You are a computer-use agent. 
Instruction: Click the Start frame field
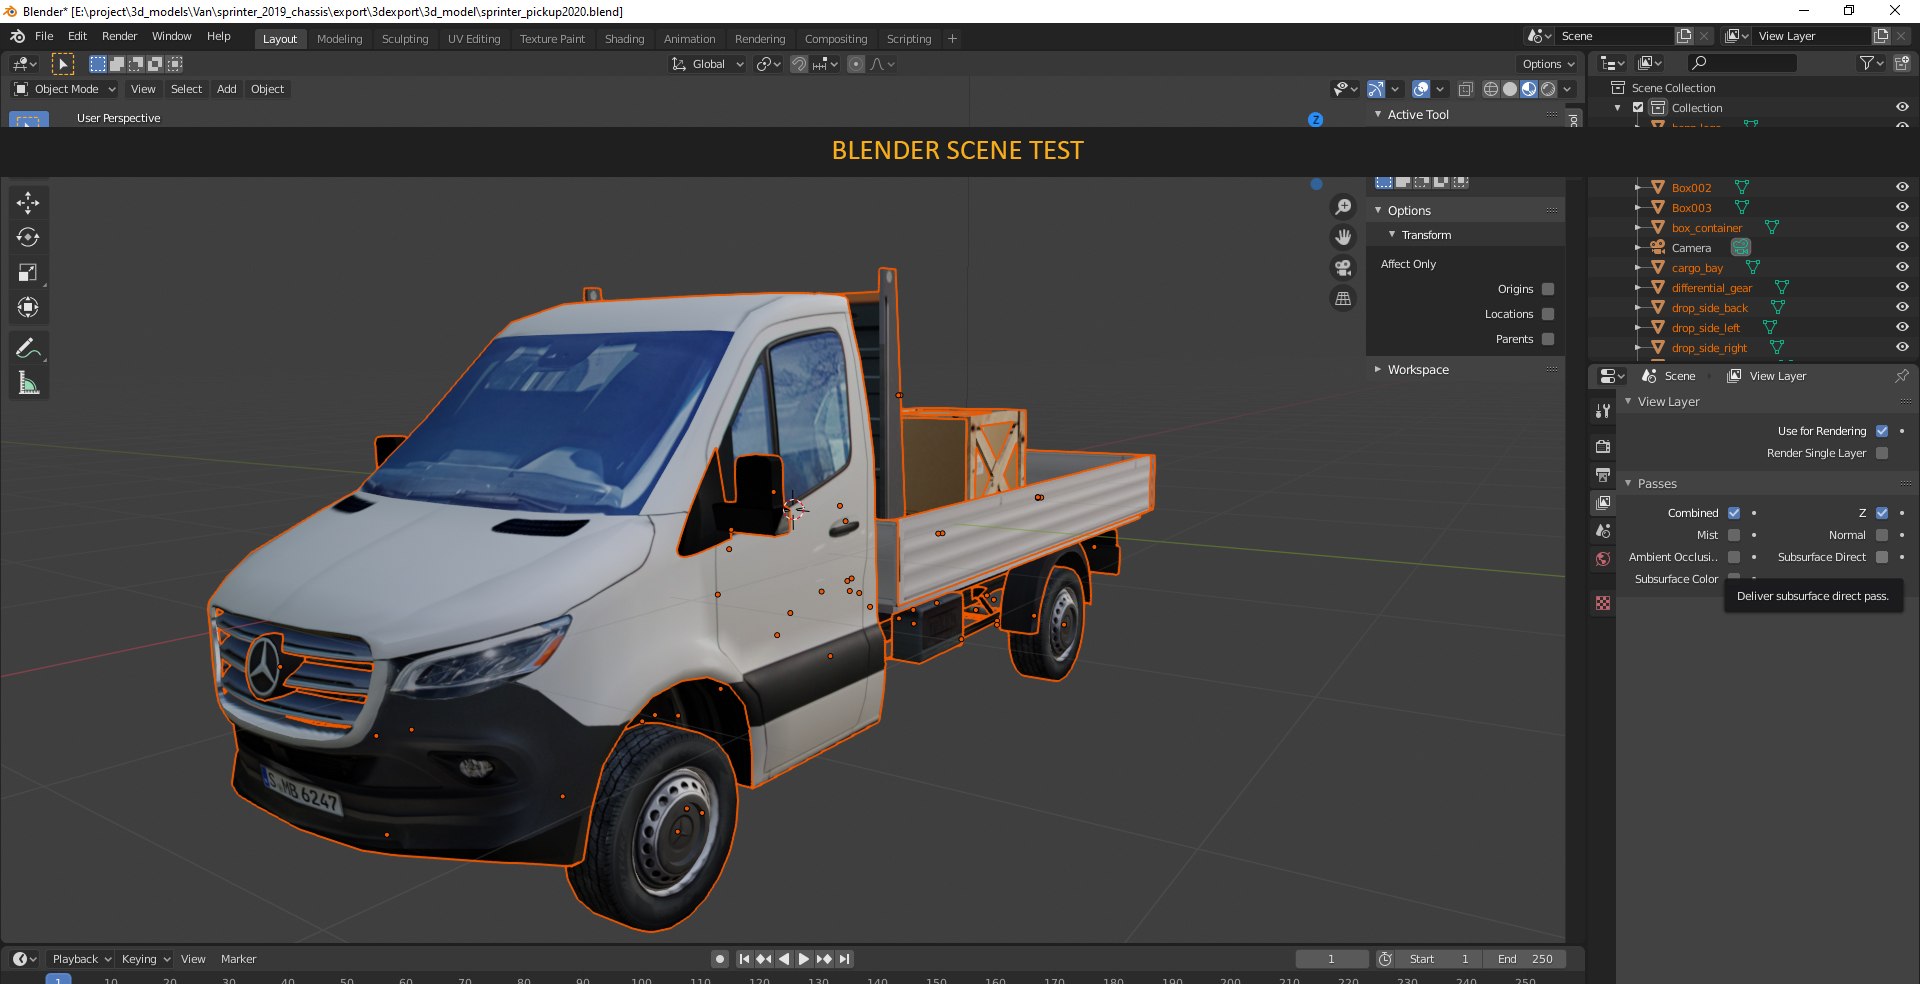(1440, 959)
